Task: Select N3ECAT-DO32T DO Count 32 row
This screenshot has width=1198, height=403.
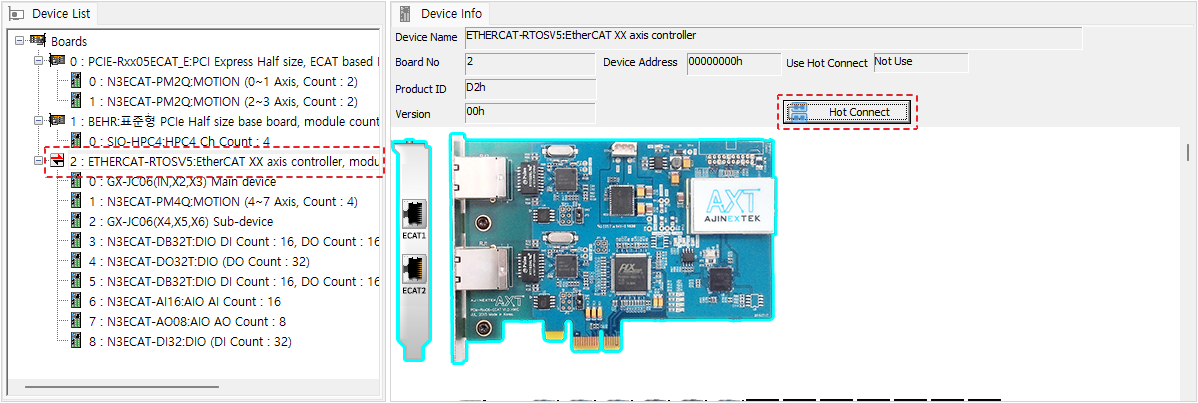Action: coord(198,262)
